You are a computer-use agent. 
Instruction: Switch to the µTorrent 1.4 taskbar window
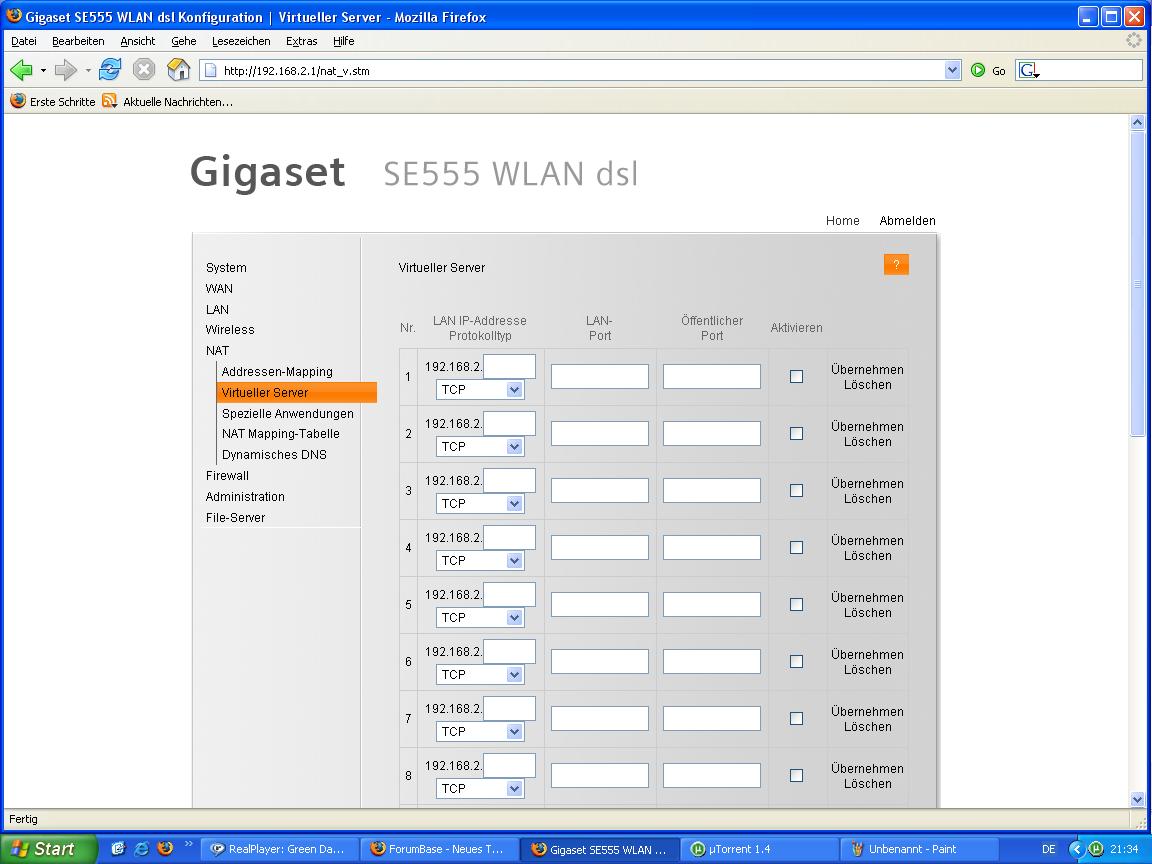pos(758,849)
